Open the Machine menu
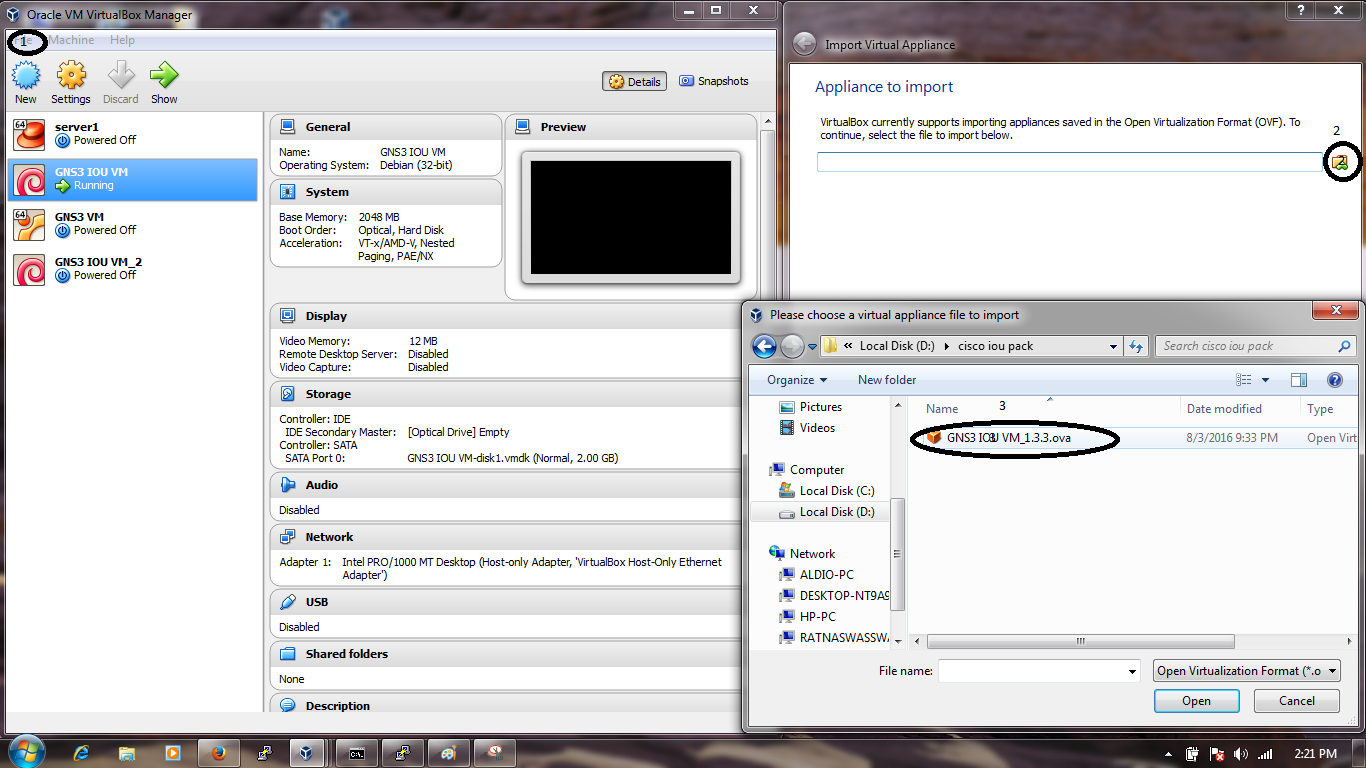Viewport: 1366px width, 768px height. coord(71,40)
